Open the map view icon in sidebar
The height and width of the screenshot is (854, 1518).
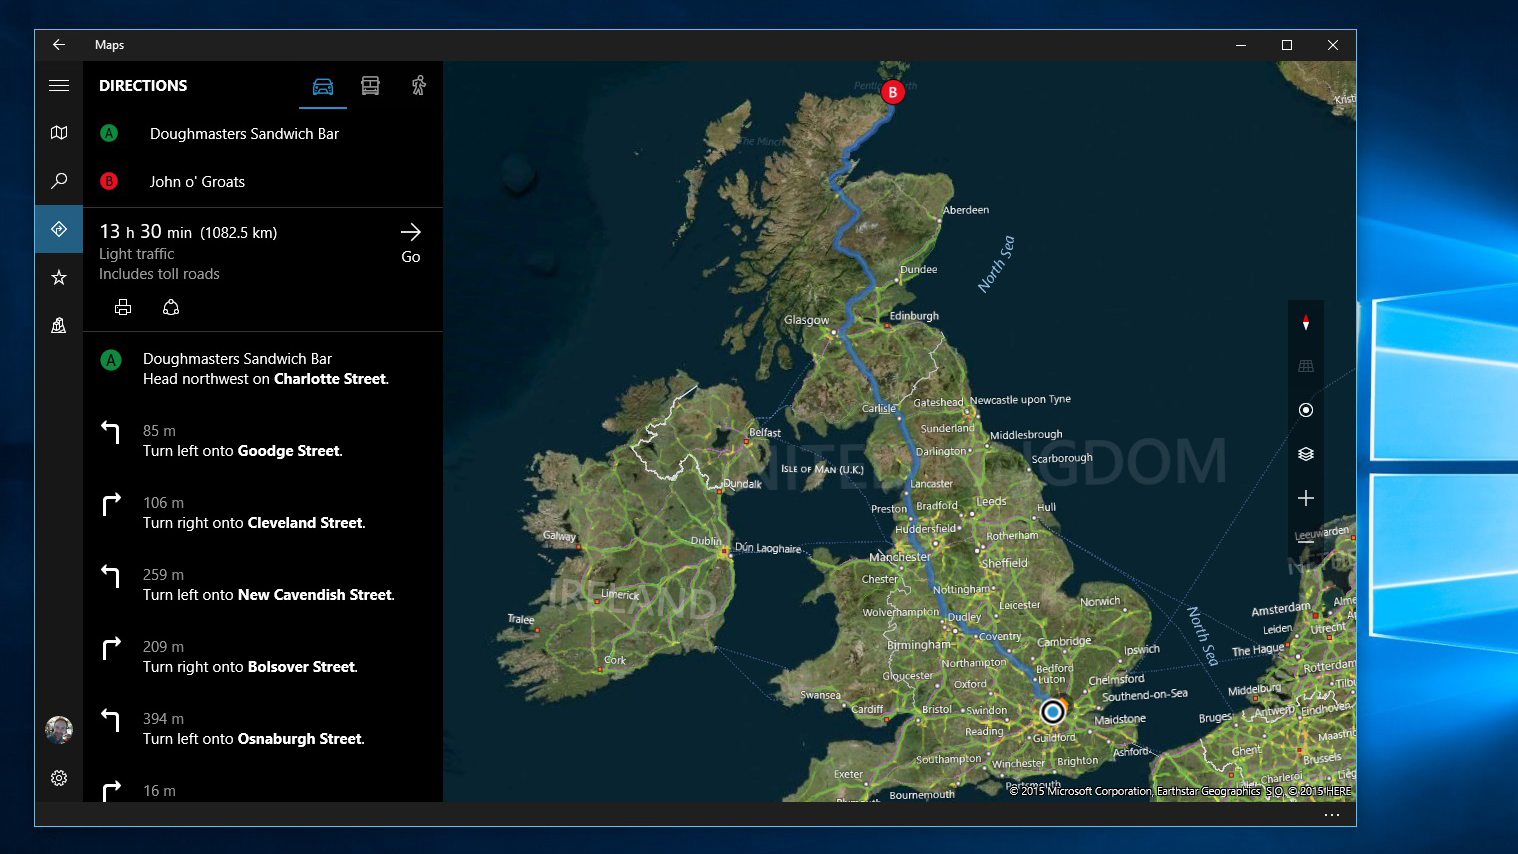tap(59, 132)
